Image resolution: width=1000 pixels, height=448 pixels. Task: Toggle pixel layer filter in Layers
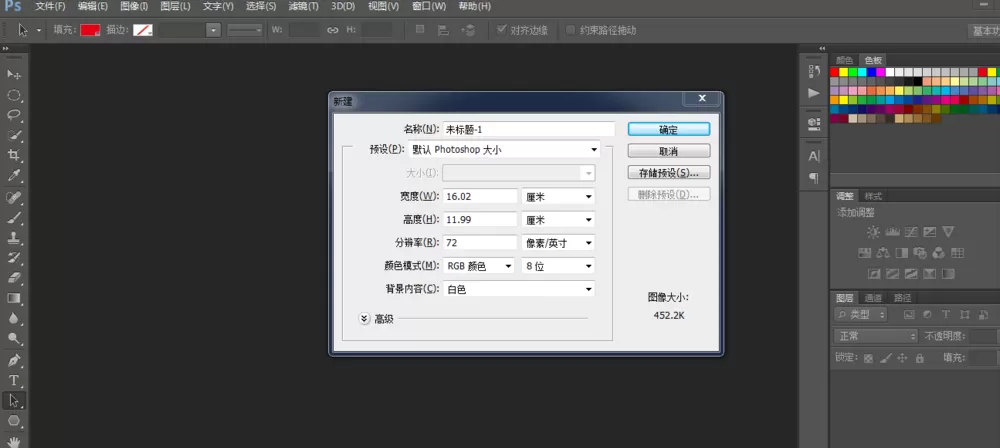click(909, 315)
